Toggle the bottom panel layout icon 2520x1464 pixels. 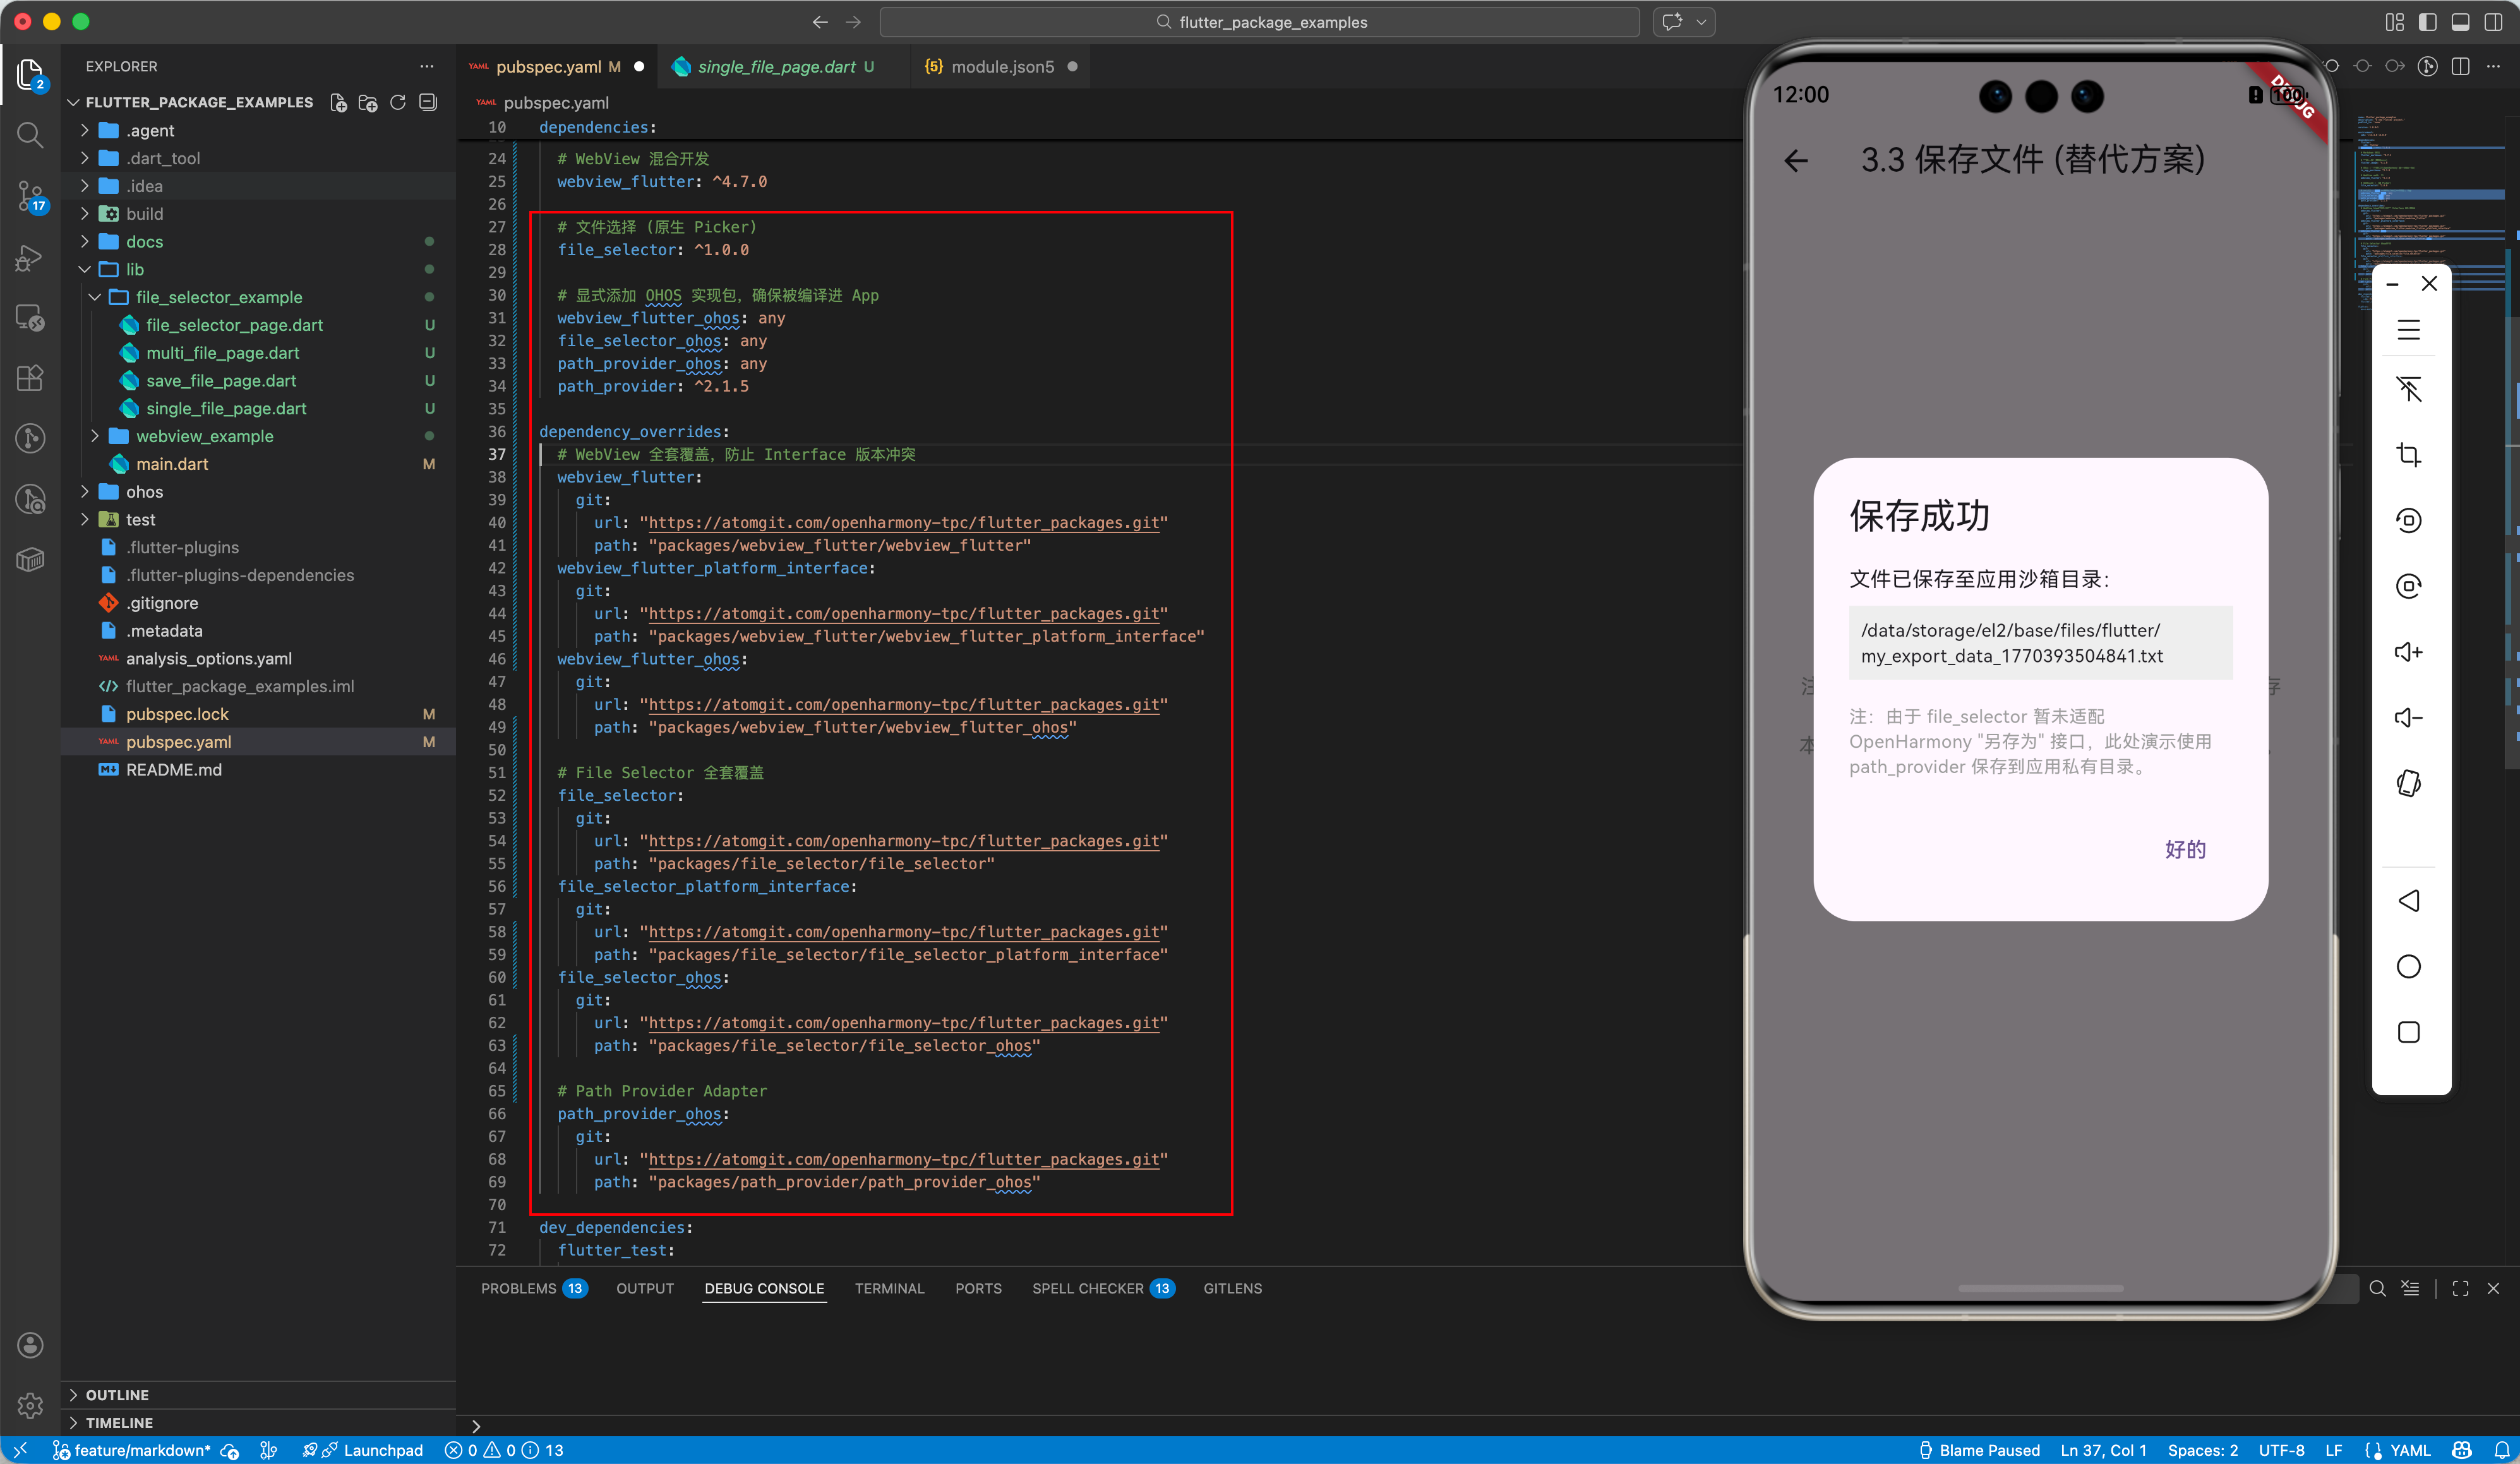[x=2460, y=22]
